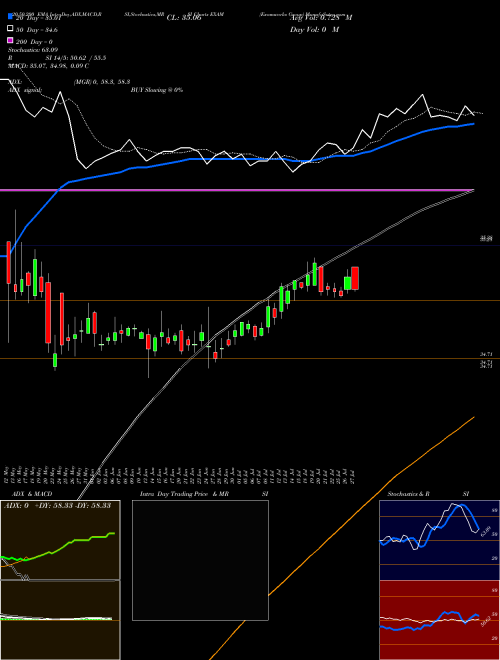Click the 'CL: 35.06' closing price label
This screenshot has width=500, height=660.
[184, 18]
